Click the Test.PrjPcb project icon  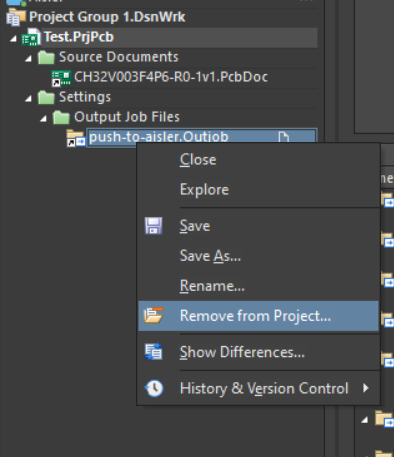click(x=31, y=37)
